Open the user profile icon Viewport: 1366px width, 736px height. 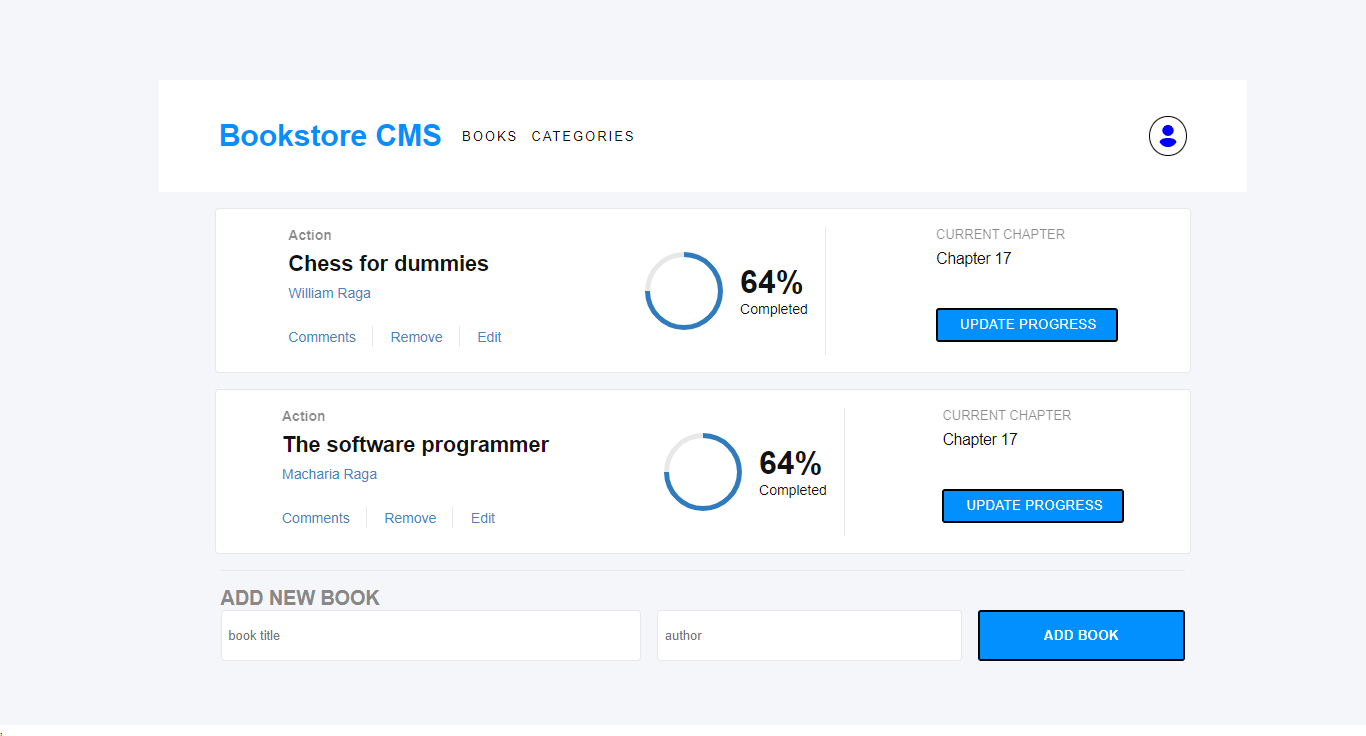pos(1167,136)
